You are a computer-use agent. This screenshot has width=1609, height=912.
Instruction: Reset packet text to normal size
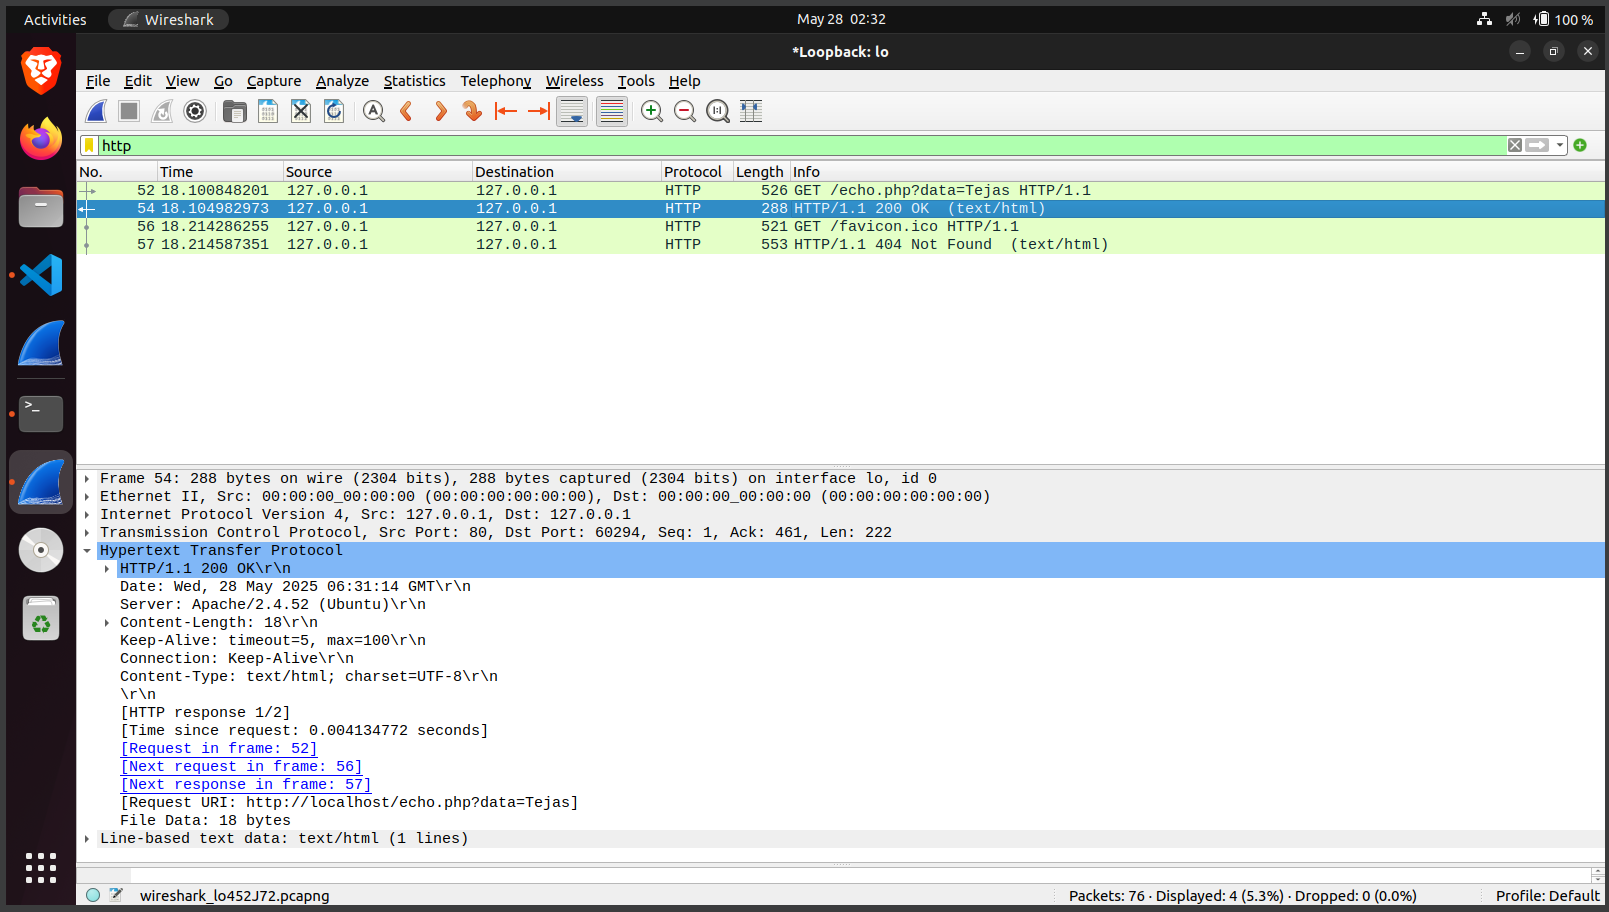[718, 111]
